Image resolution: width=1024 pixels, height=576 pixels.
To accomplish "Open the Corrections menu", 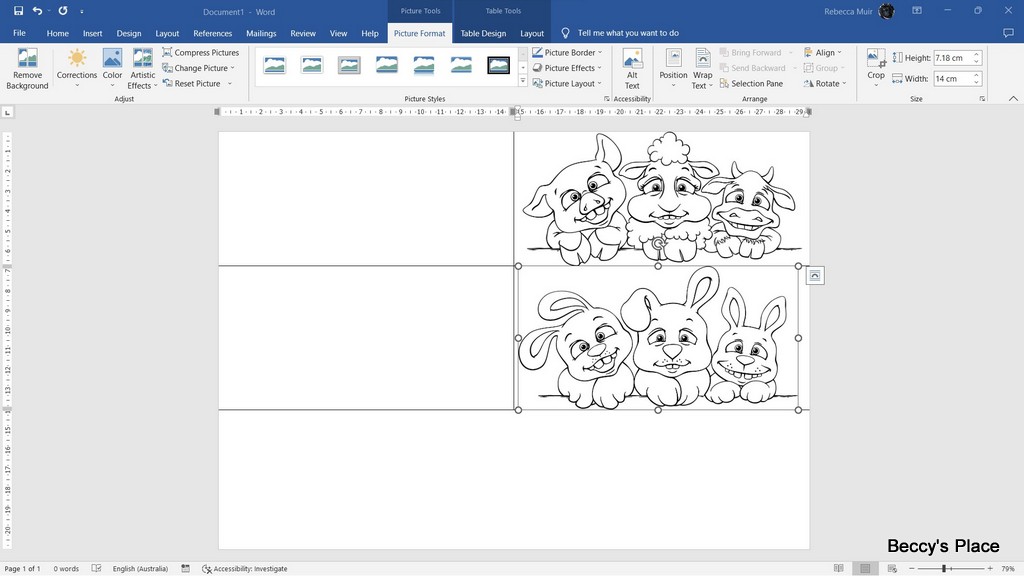I will click(76, 69).
